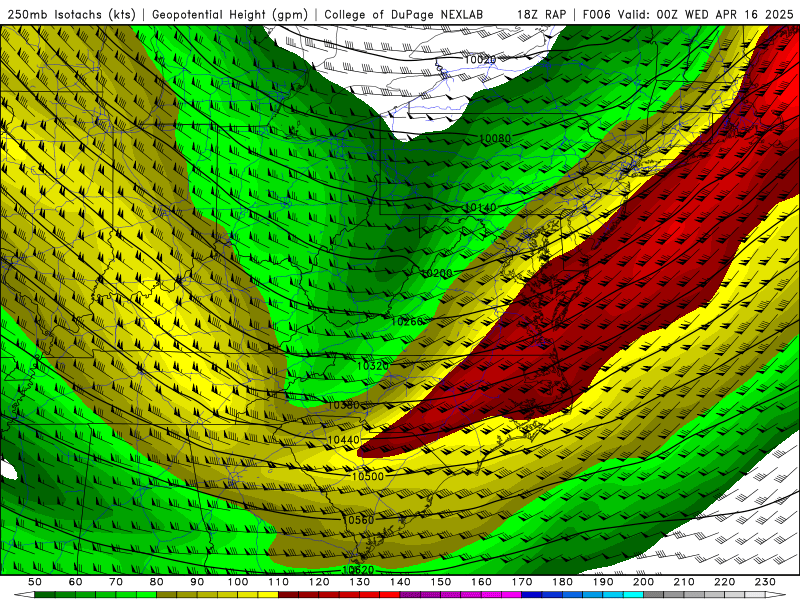Pick the dark maroon swatch right after 110

tap(288, 595)
